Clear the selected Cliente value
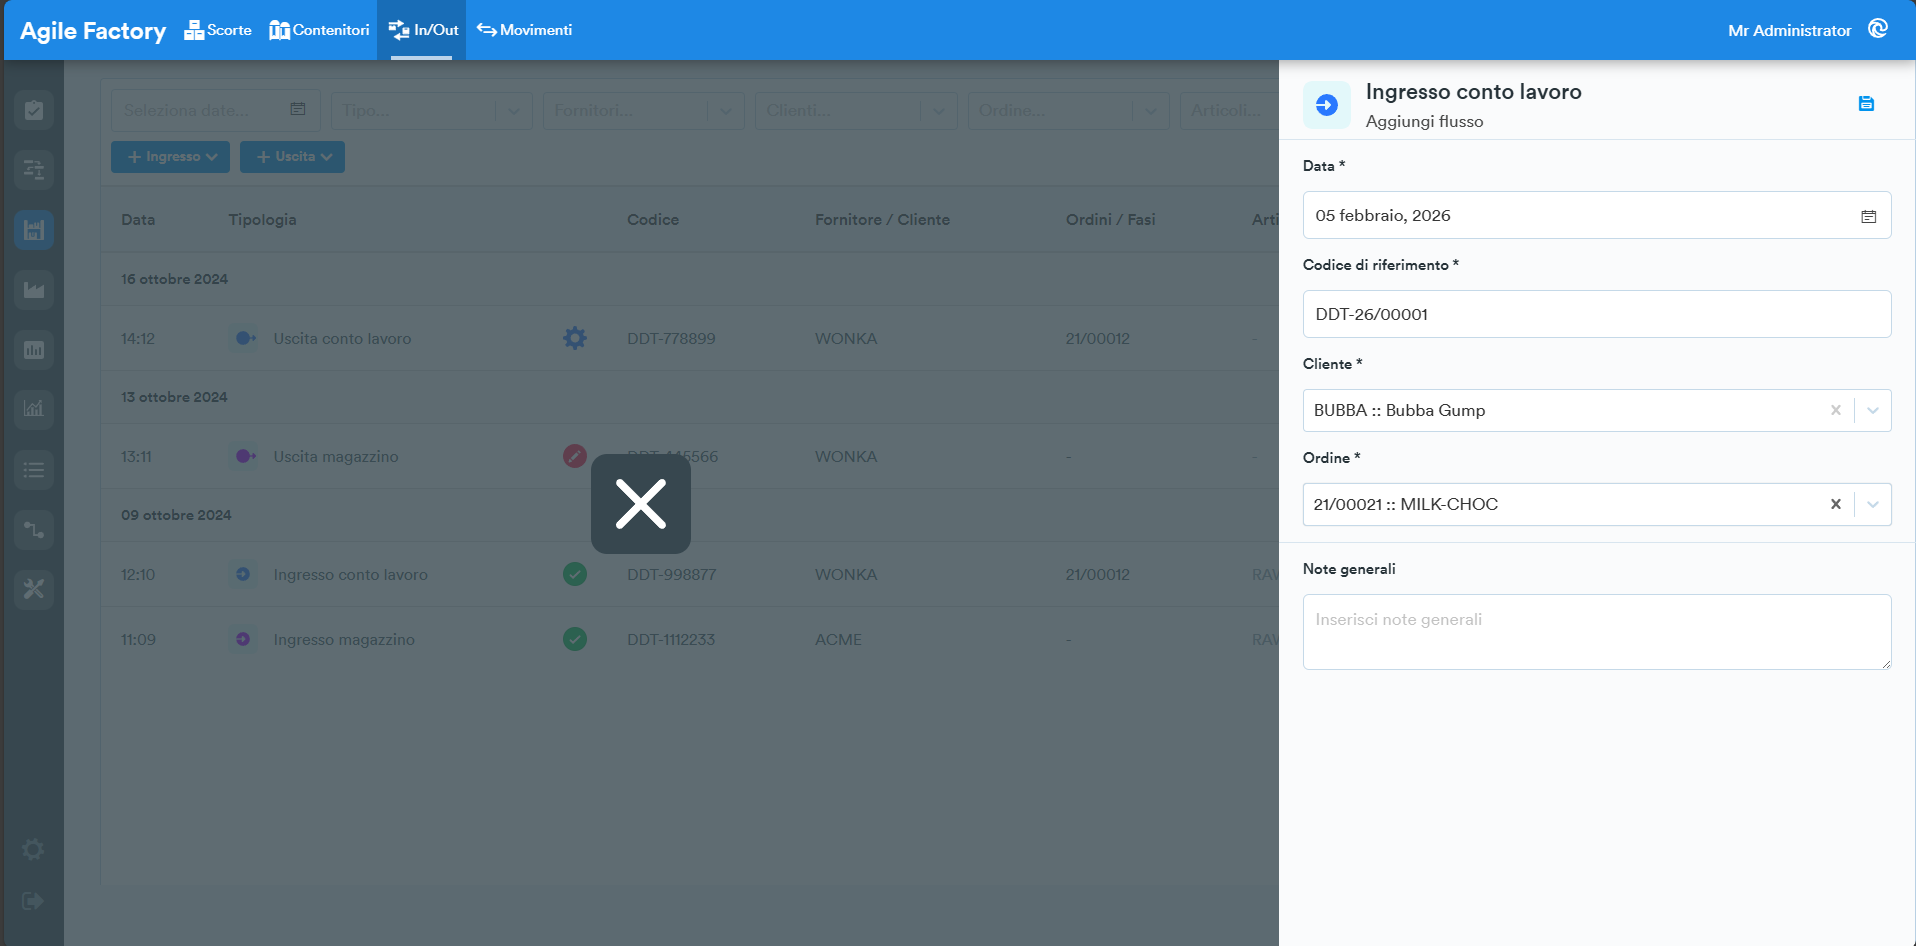 pos(1836,410)
